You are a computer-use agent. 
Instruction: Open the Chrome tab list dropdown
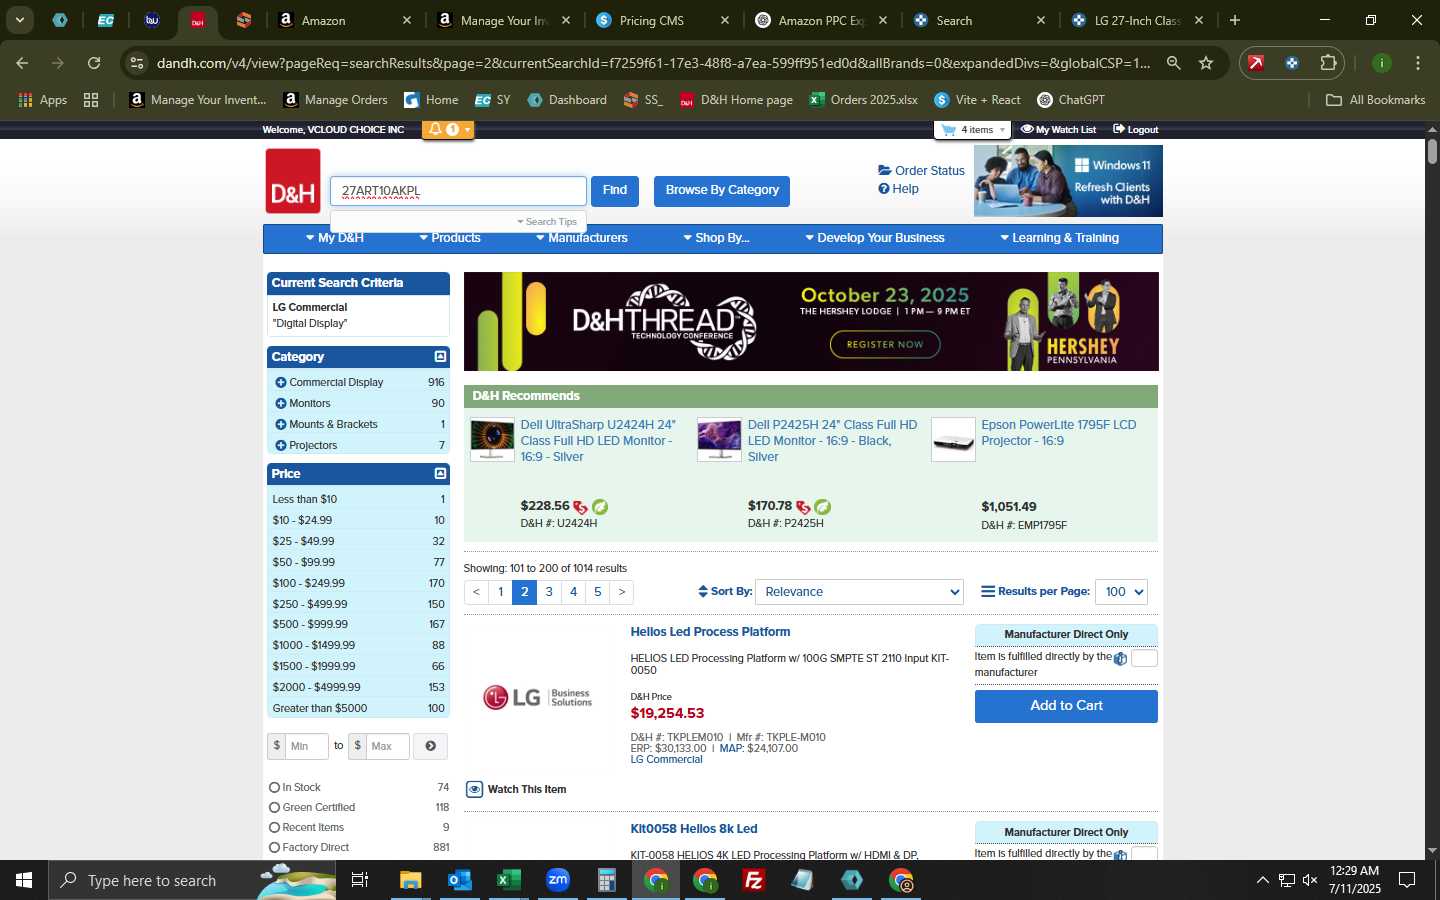(x=19, y=20)
